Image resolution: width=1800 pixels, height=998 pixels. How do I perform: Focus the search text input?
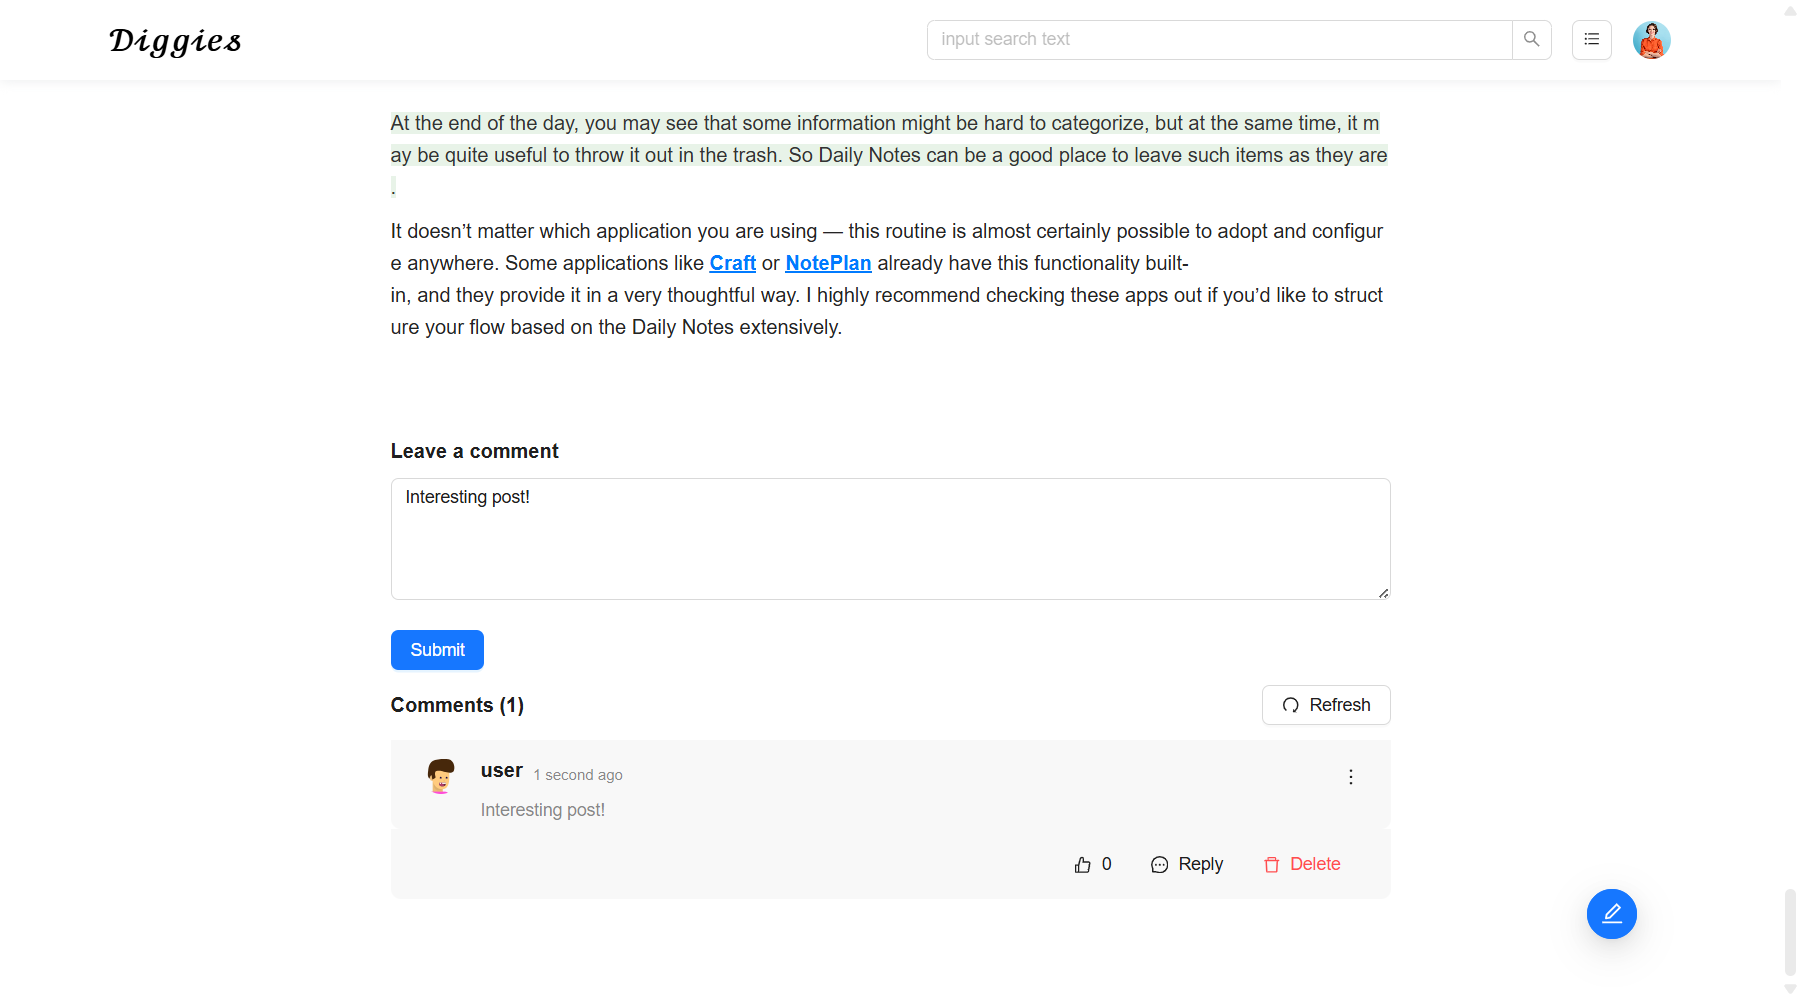pyautogui.click(x=1219, y=40)
